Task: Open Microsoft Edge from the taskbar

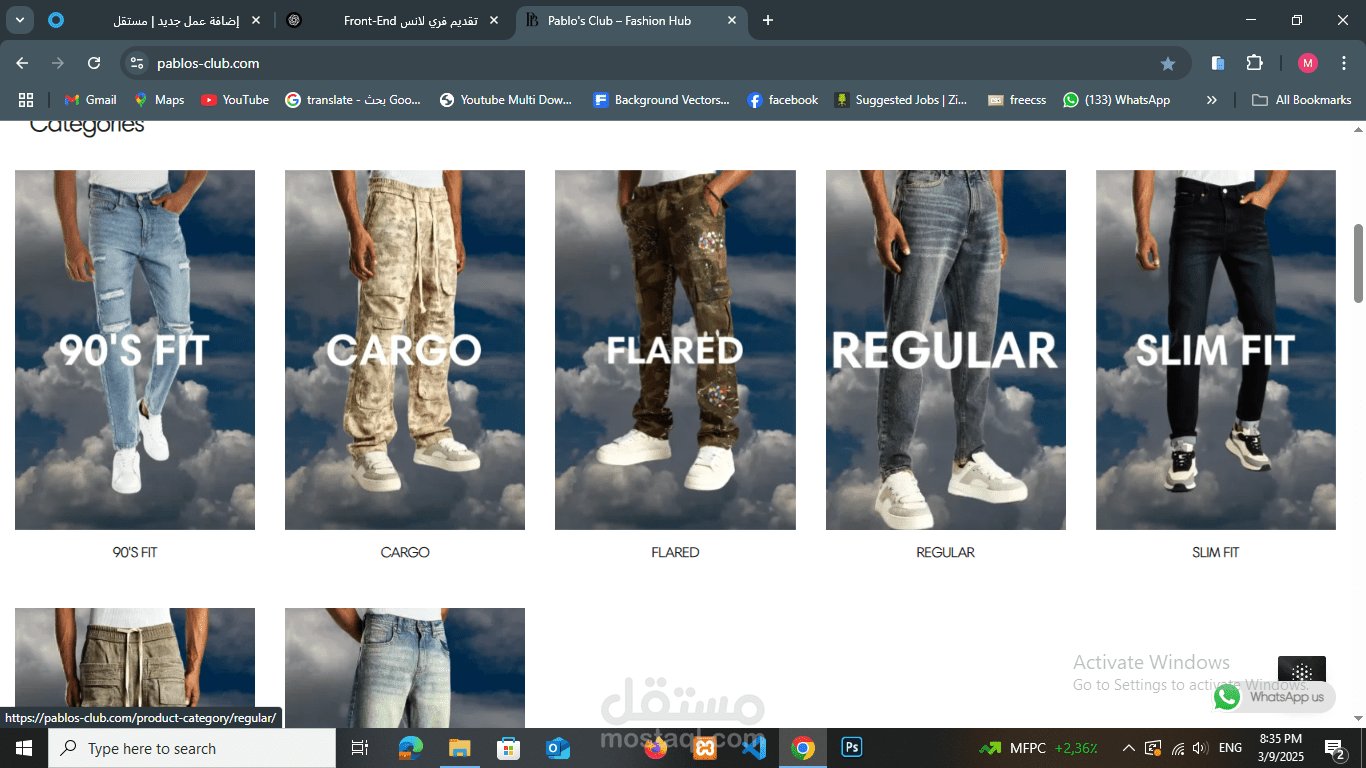Action: click(x=411, y=748)
